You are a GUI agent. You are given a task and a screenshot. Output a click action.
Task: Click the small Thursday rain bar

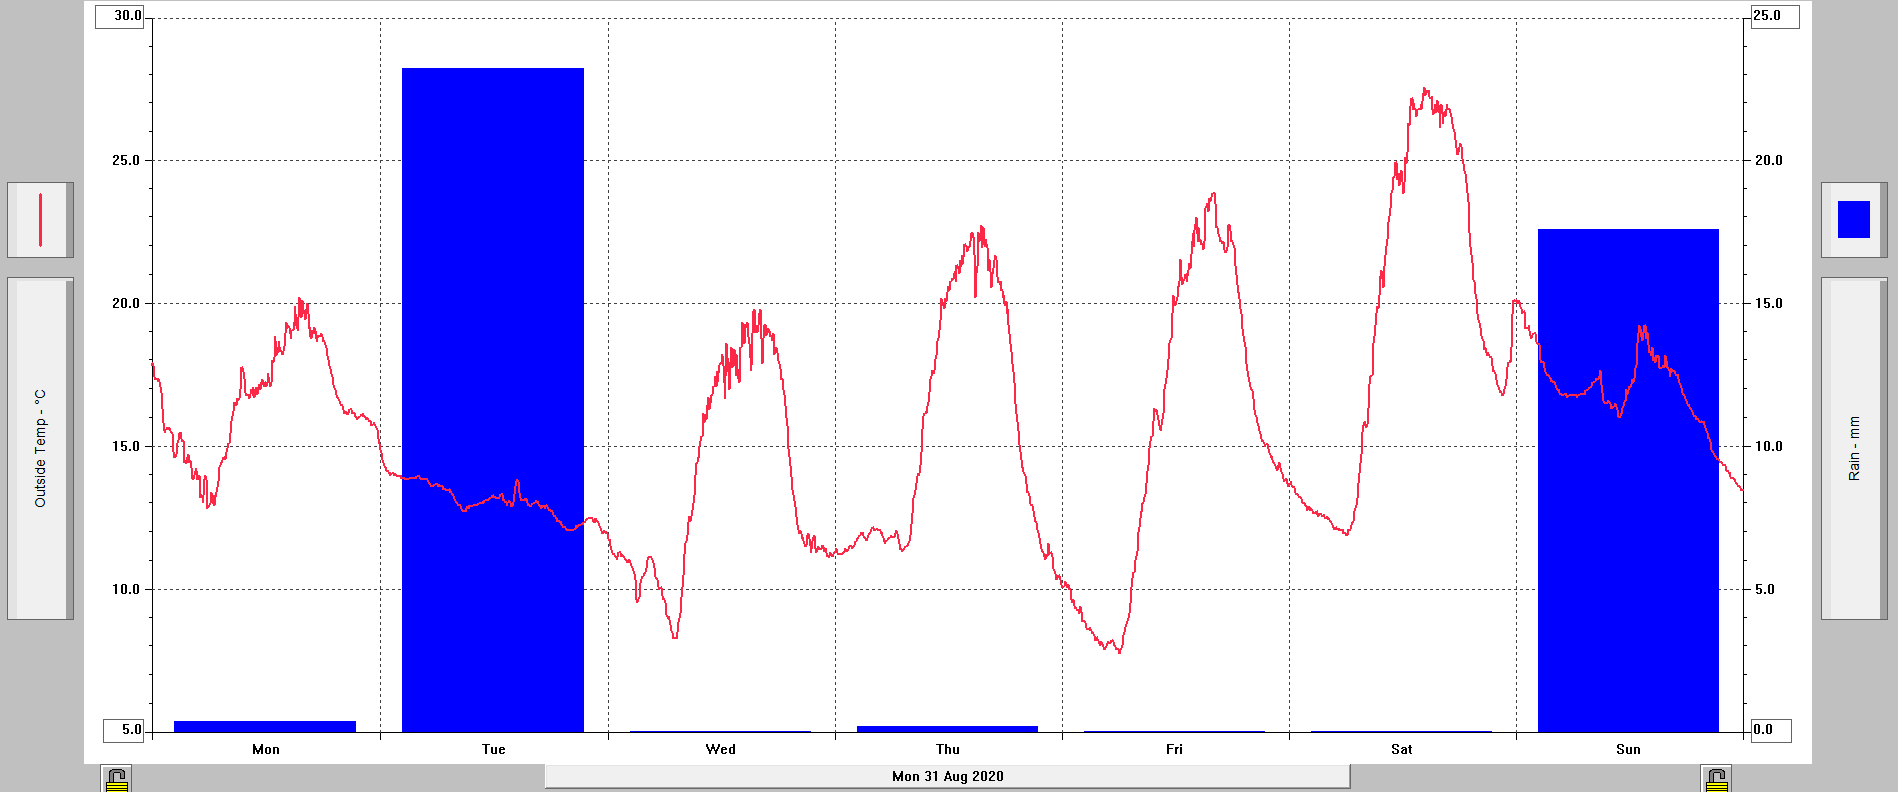tap(947, 729)
